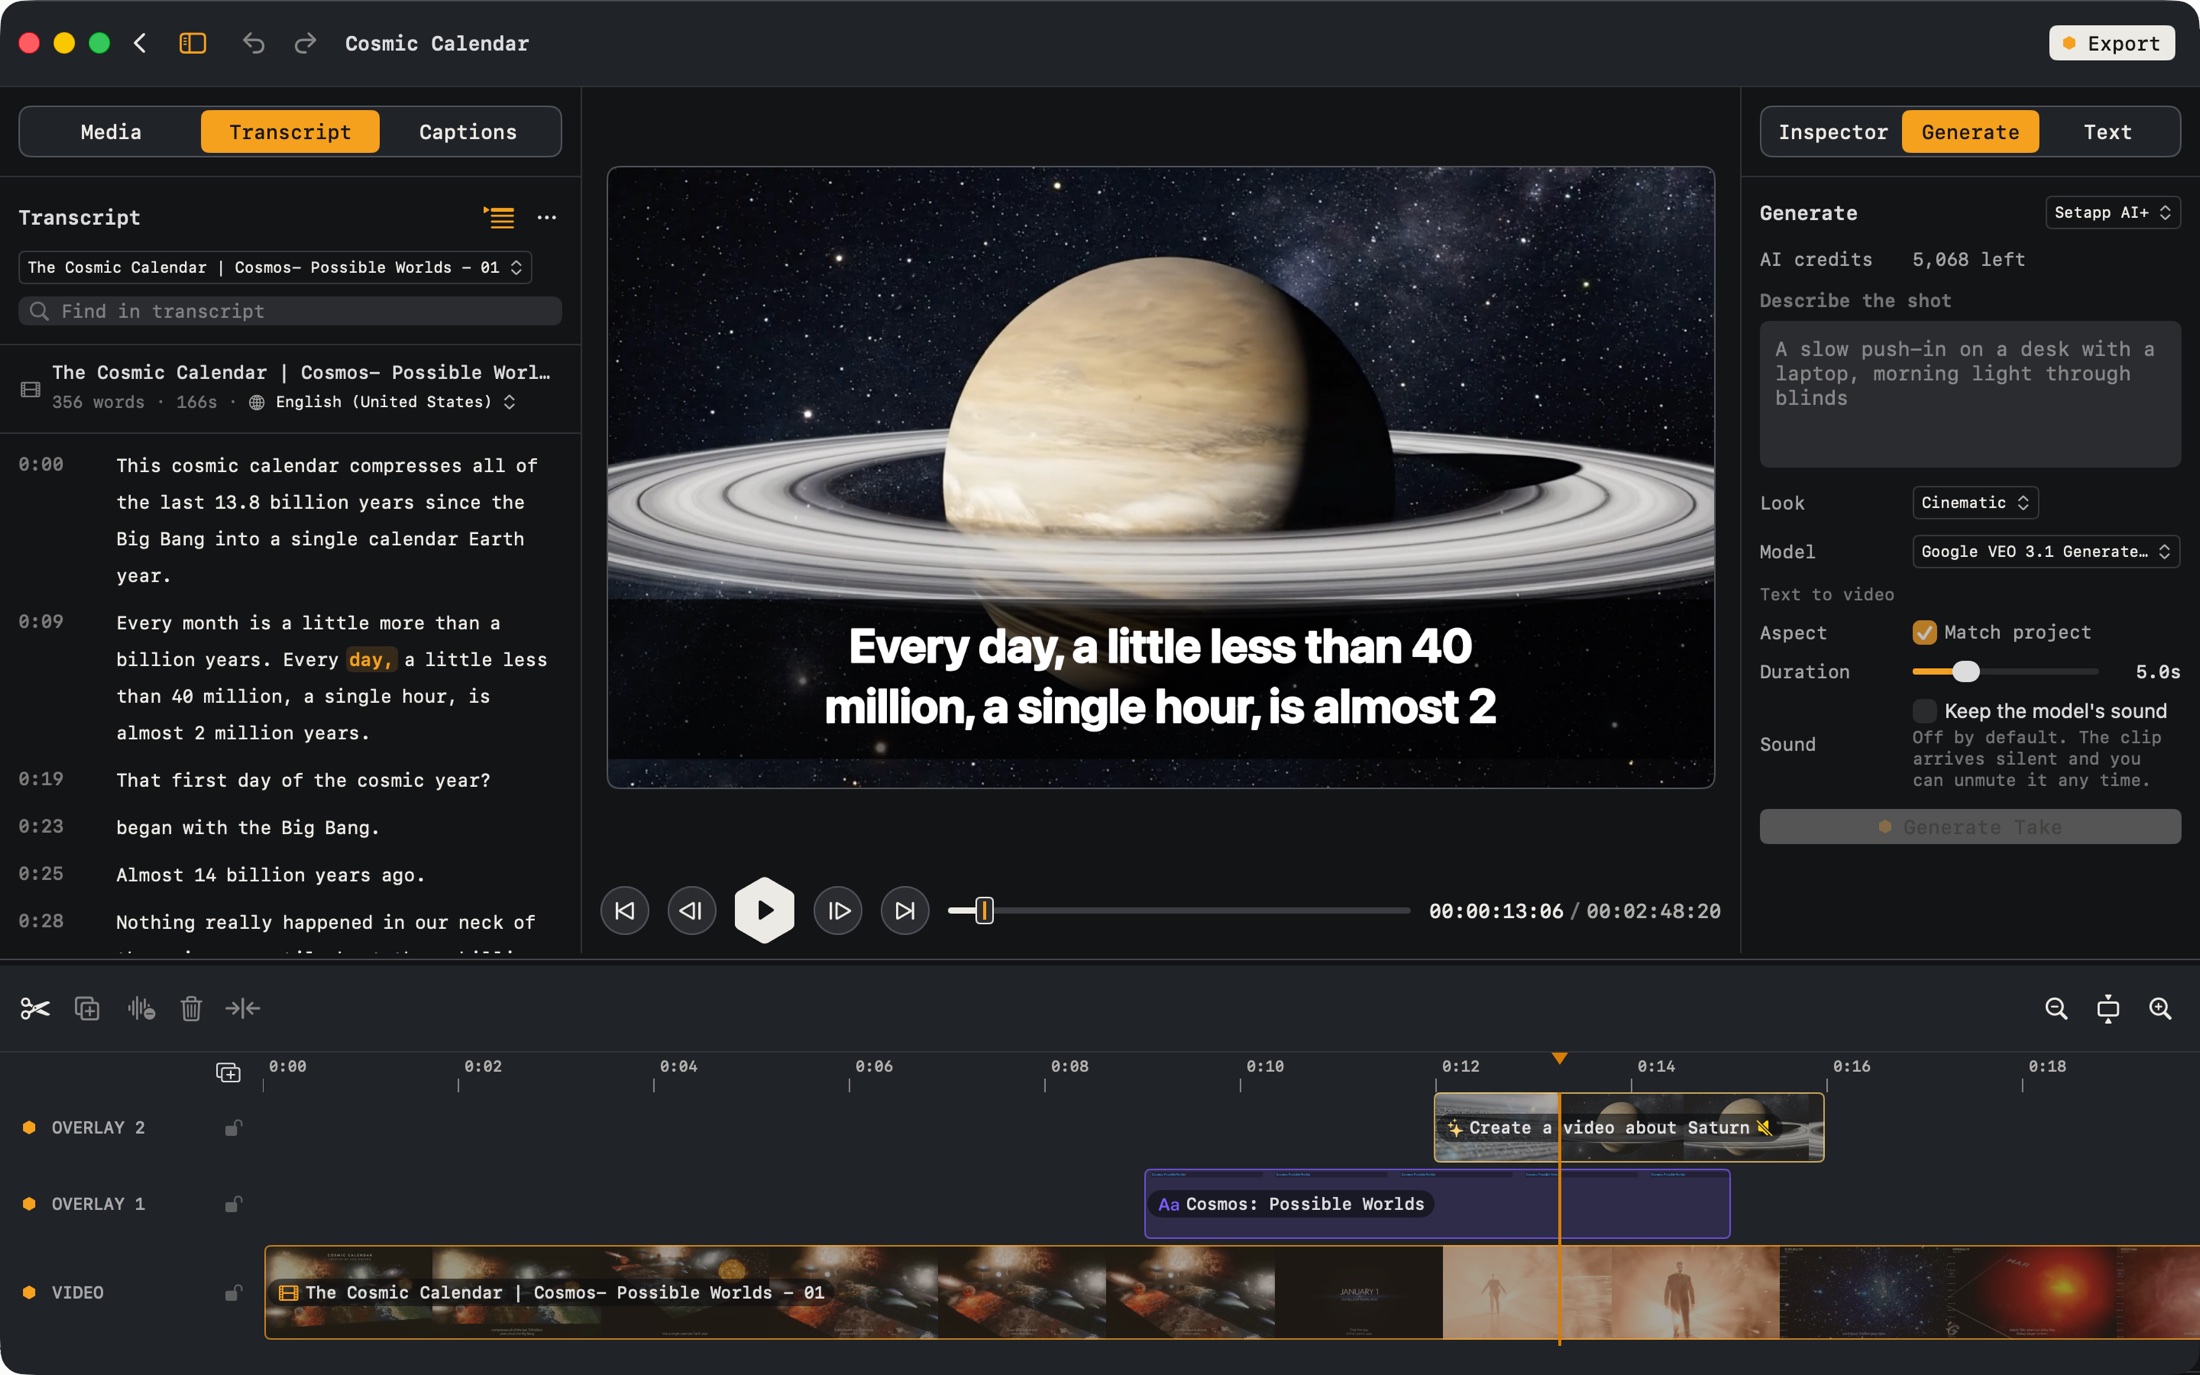Open the Text tab

pos(2108,132)
